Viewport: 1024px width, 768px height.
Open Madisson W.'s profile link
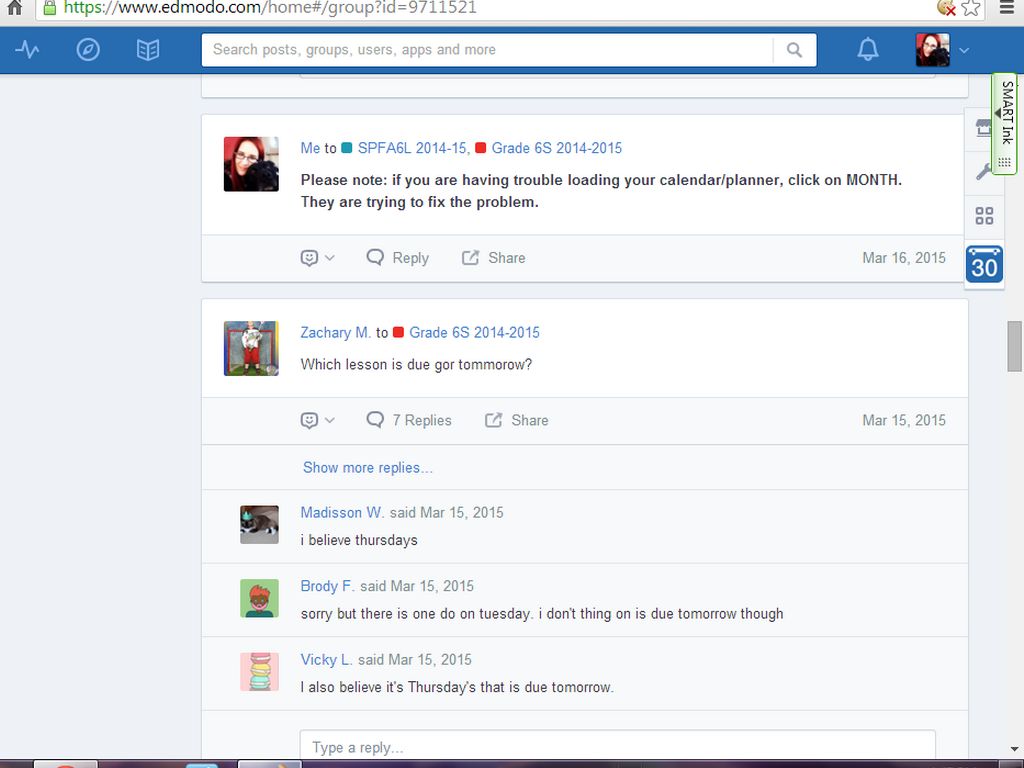coord(342,513)
